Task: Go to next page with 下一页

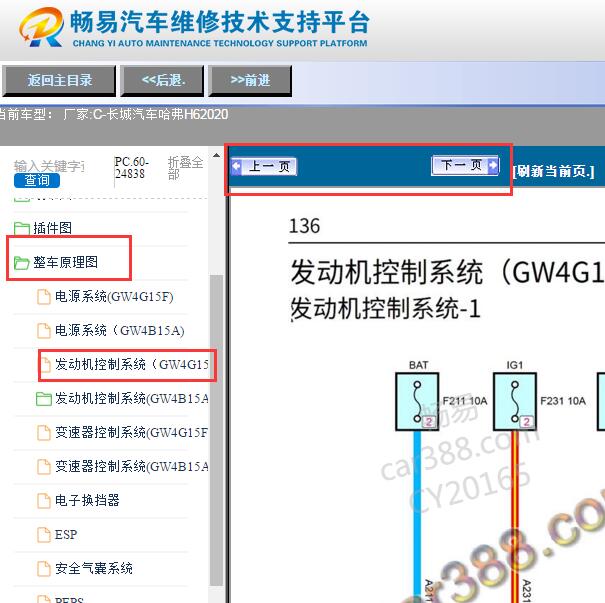Action: [465, 165]
